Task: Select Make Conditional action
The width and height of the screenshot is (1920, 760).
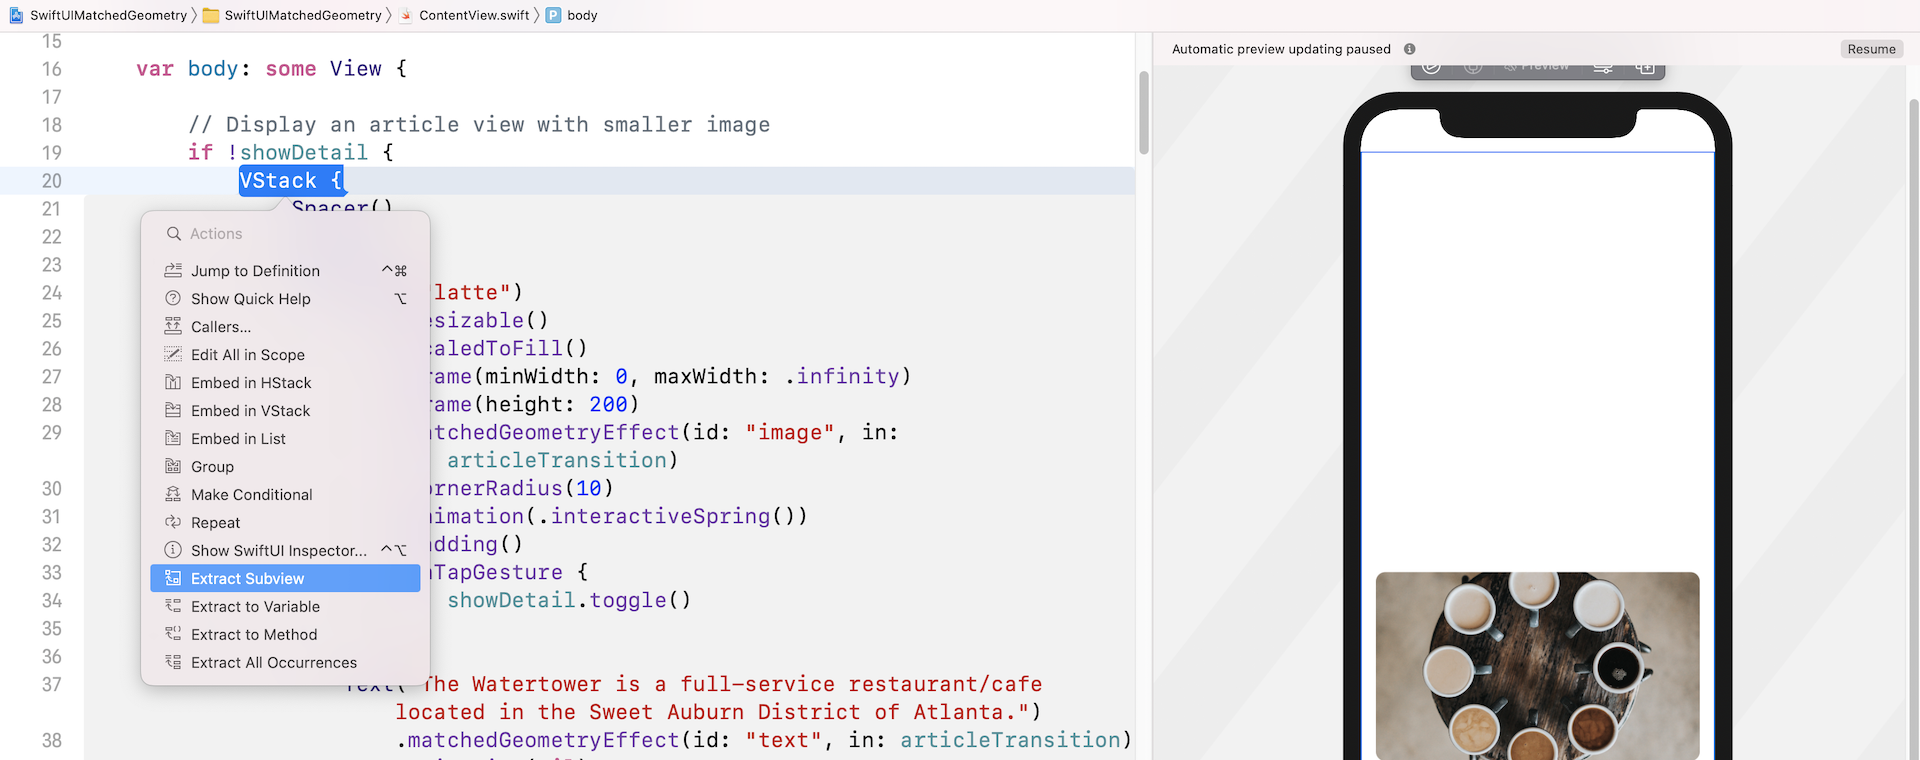Action: (285, 495)
